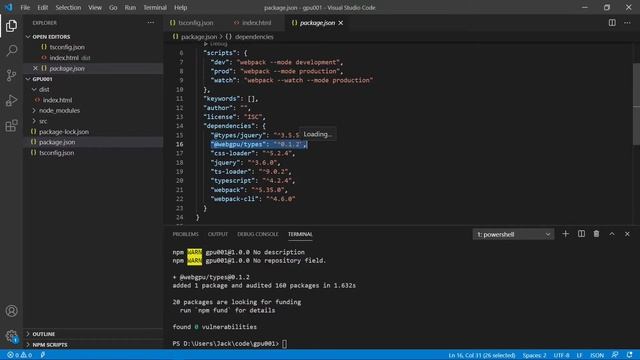Screen dimensions: 640x360
Task: Open Source Control view
Action: point(11,76)
